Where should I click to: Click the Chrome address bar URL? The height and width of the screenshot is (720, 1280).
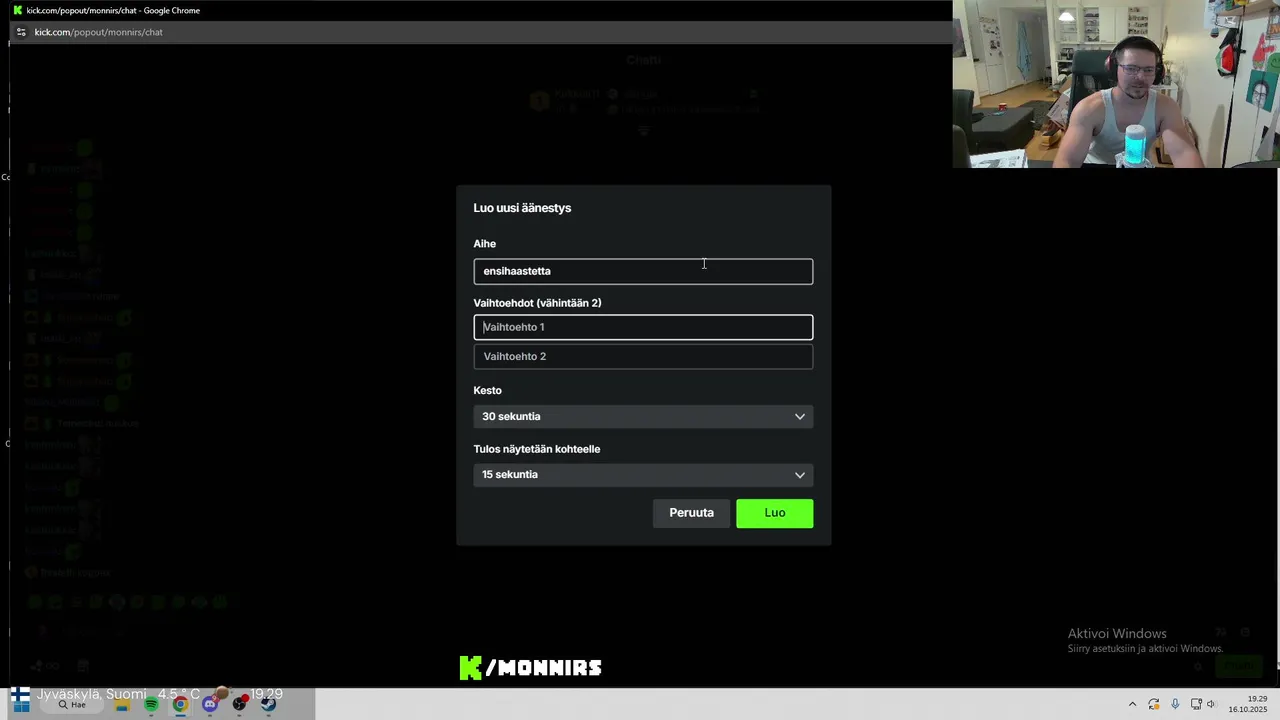point(98,32)
